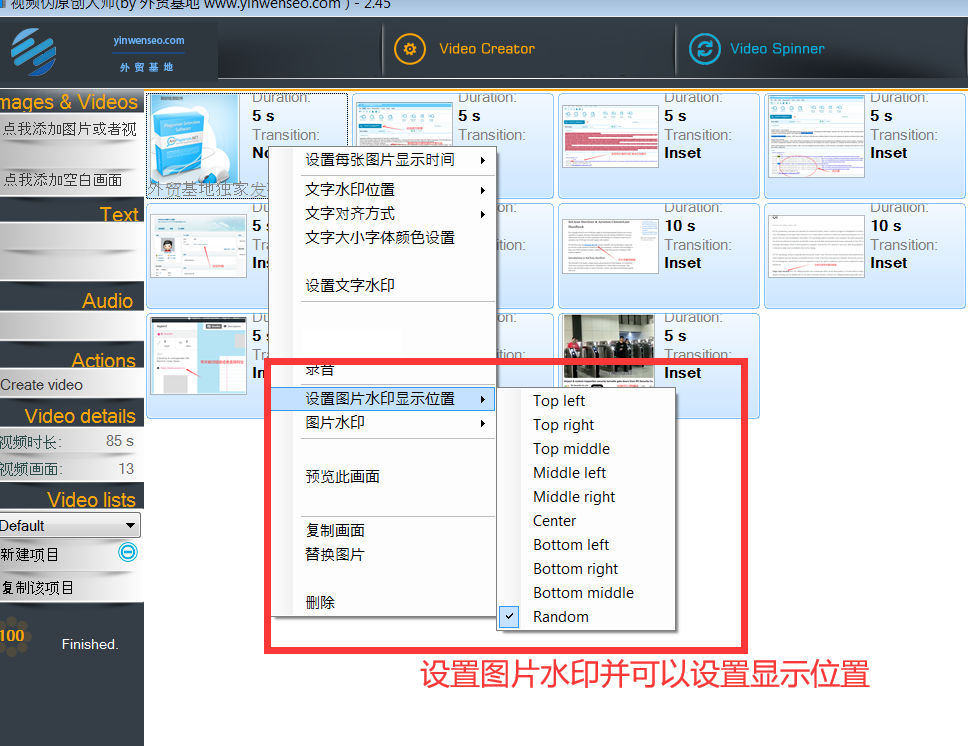Click the Video Spinner refresh icon
Screen dimensions: 968x746
(705, 49)
